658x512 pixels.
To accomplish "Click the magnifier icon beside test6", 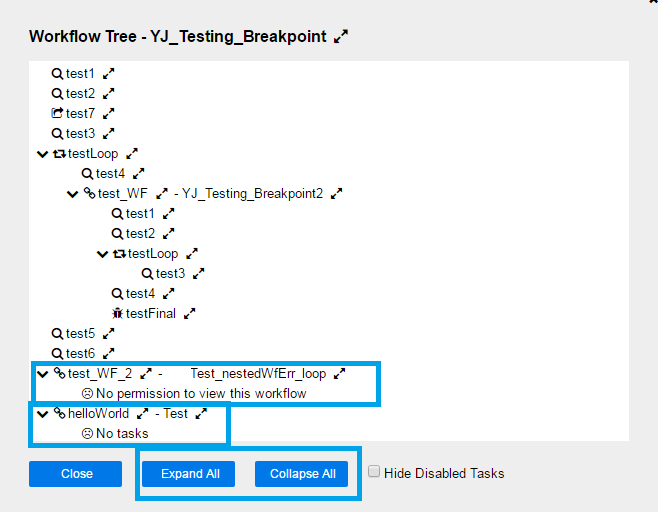I will (x=57, y=353).
